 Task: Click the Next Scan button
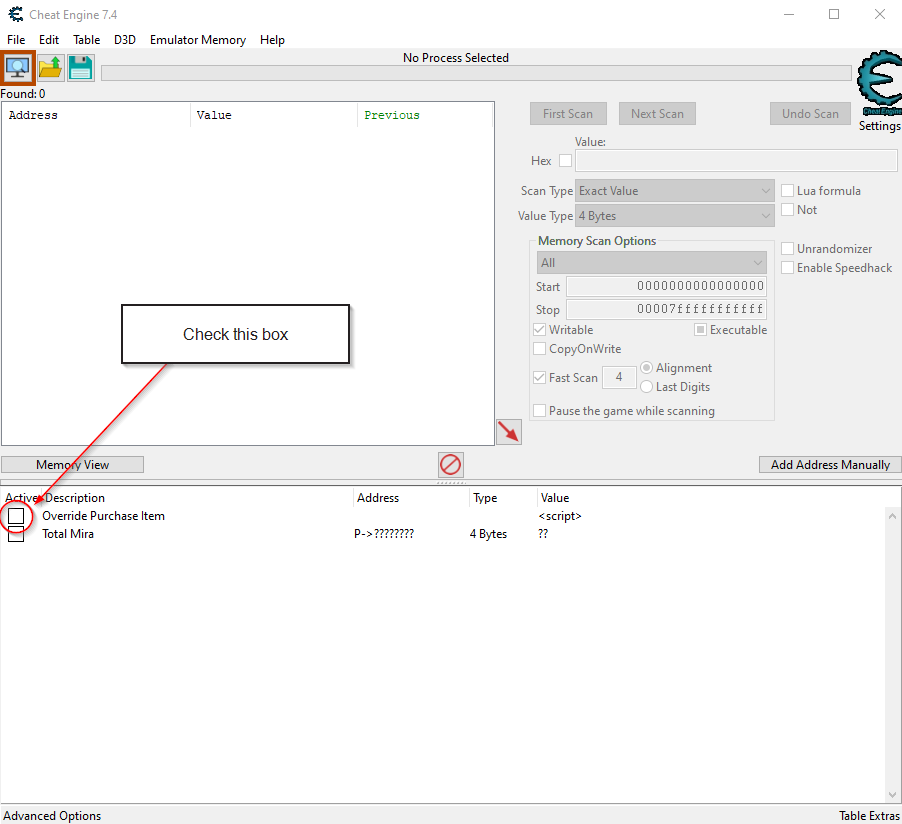pyautogui.click(x=657, y=113)
